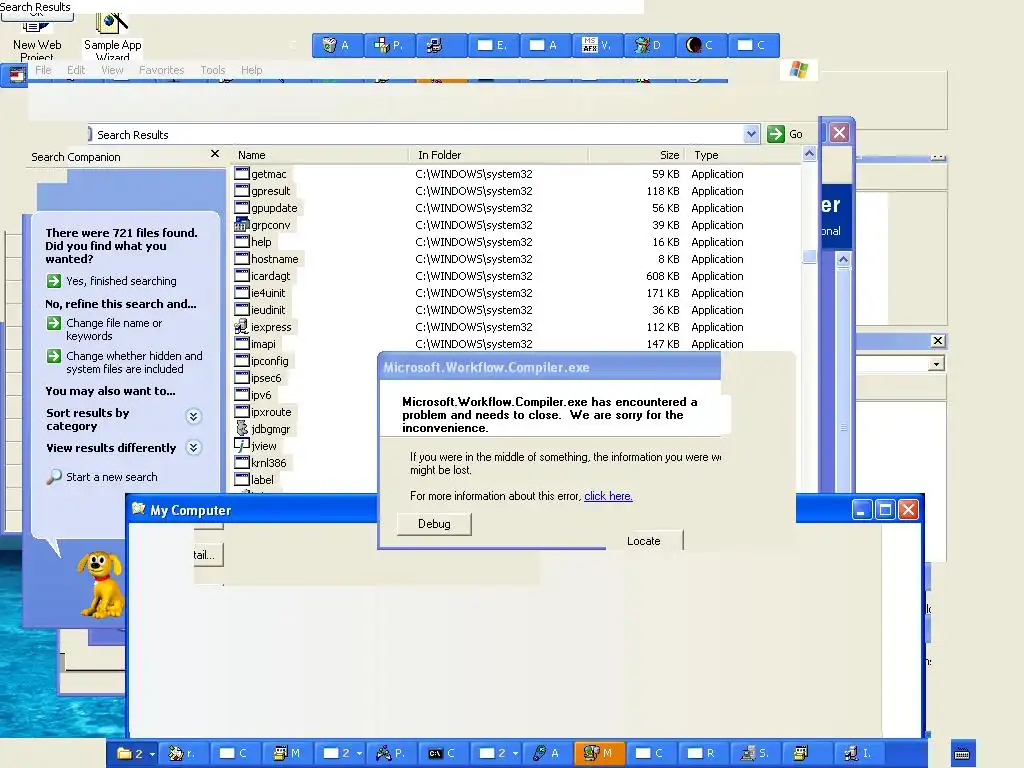The width and height of the screenshot is (1024, 768).
Task: Open the folder group '2' in bottom taskbar
Action: pyautogui.click(x=135, y=753)
